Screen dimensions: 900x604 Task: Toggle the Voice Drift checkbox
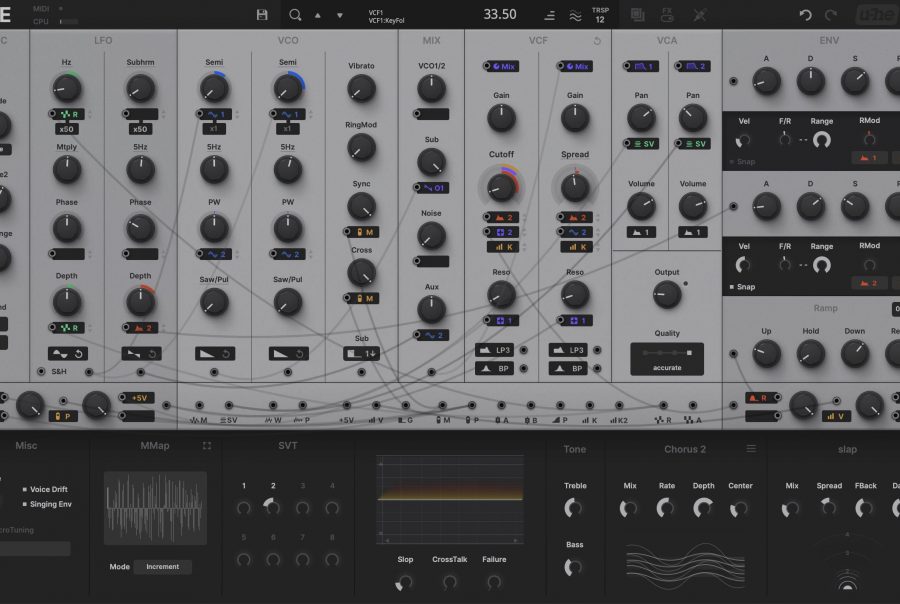click(x=25, y=489)
